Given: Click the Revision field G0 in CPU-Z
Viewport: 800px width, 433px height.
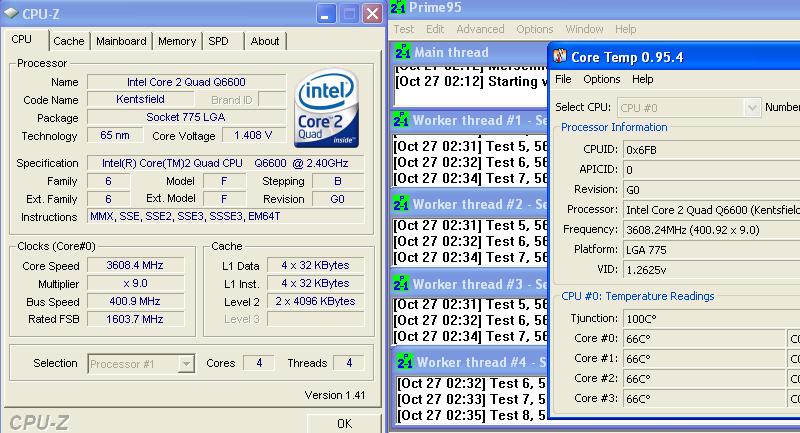Looking at the screenshot, I should tap(338, 199).
